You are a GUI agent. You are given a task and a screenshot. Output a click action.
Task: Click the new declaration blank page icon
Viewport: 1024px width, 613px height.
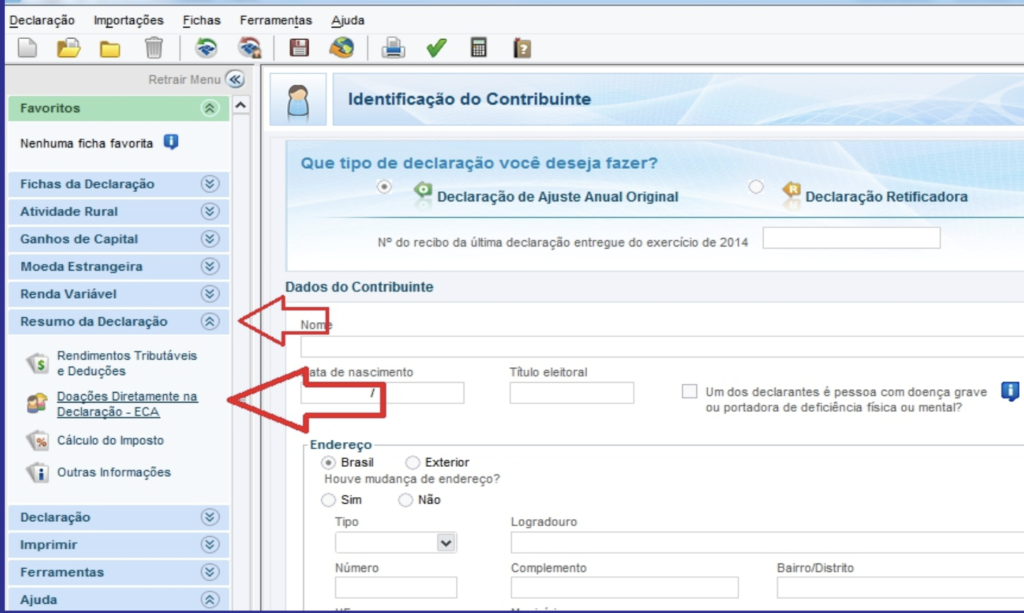click(27, 48)
